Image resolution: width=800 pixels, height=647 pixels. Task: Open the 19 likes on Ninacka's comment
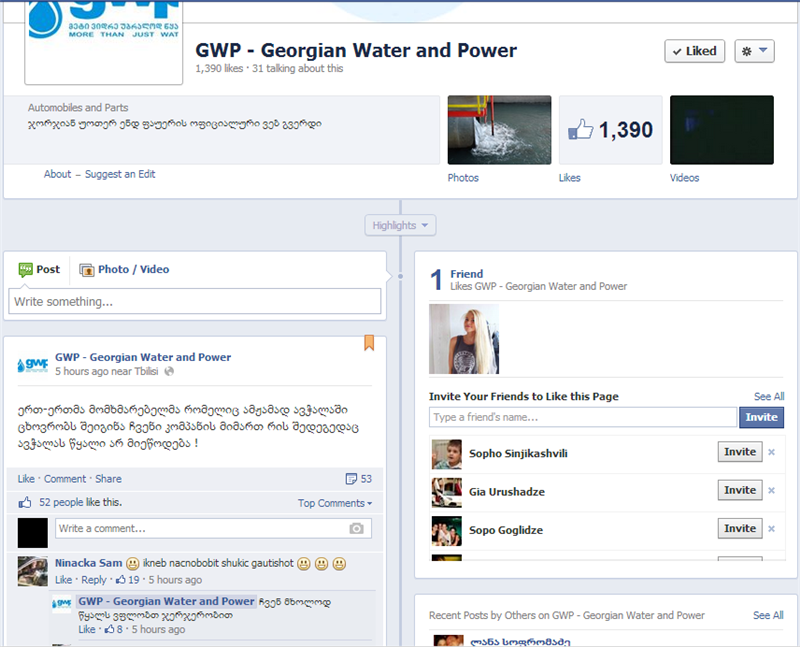pos(128,580)
